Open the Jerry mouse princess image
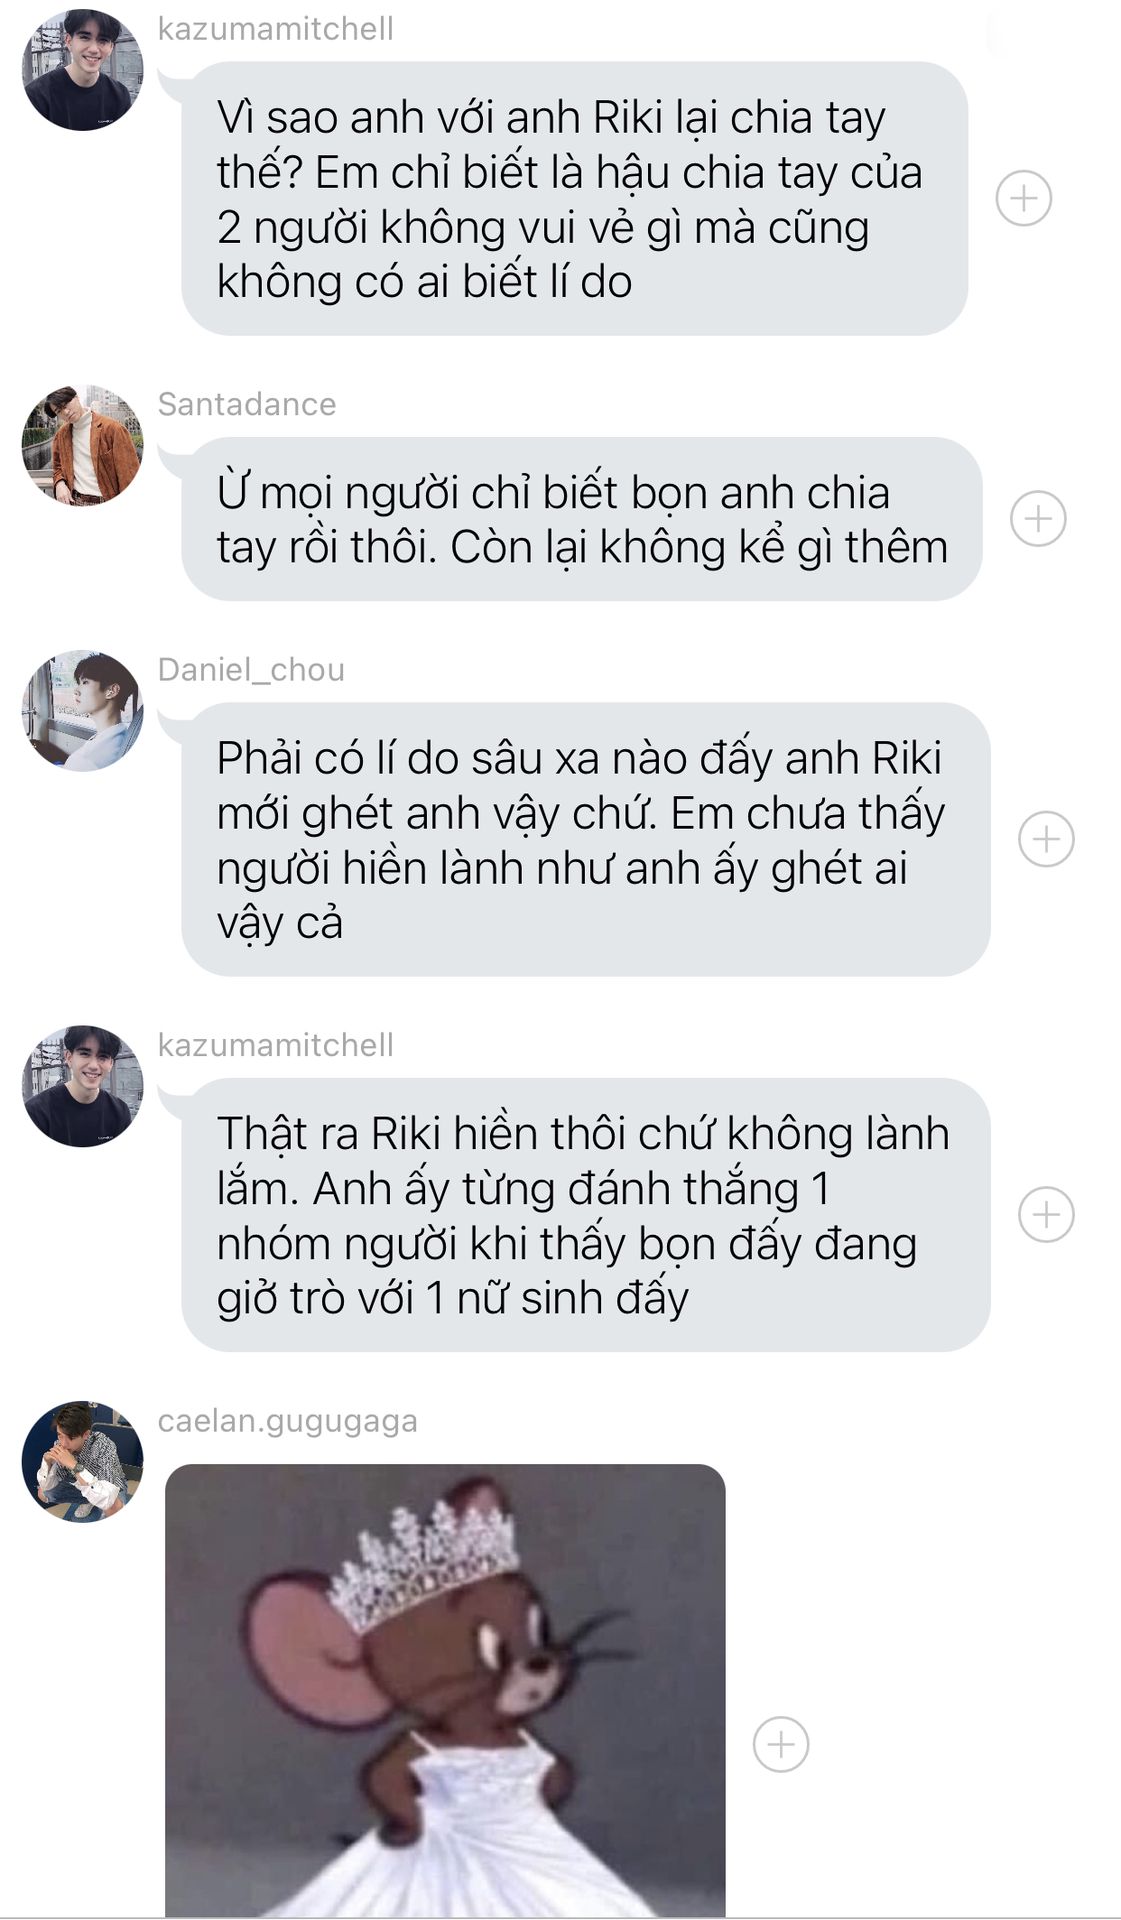 445,1691
